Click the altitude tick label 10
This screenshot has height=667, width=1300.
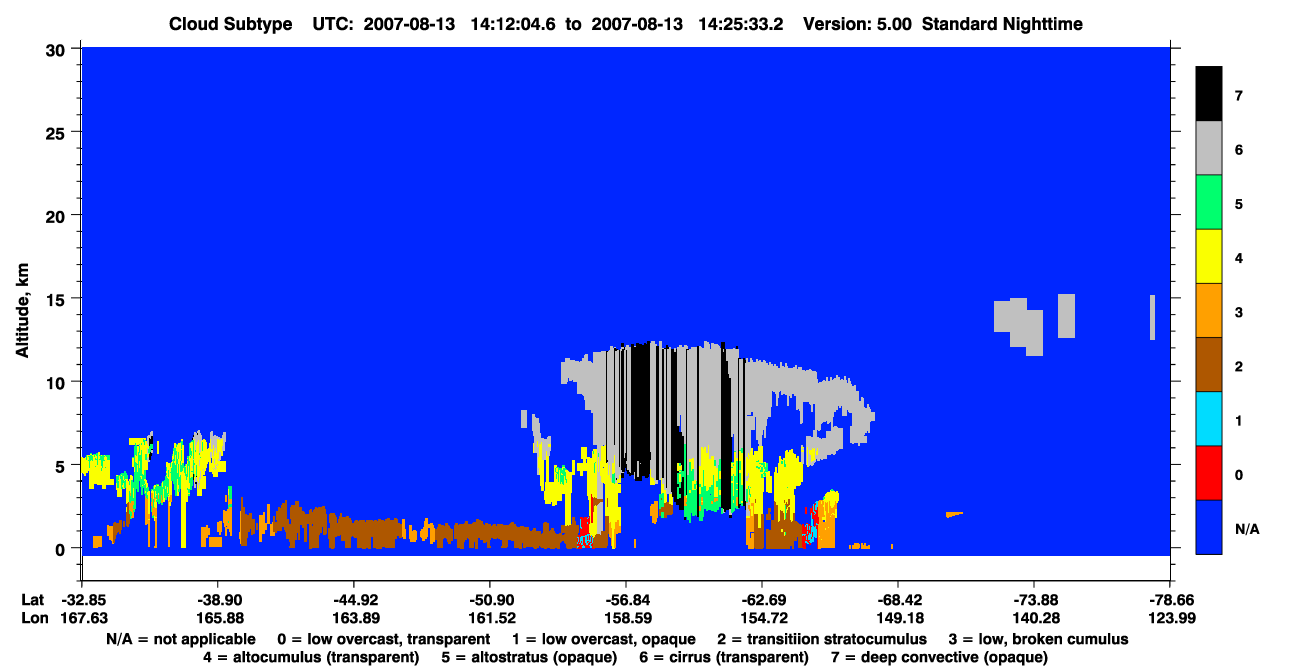(x=58, y=382)
